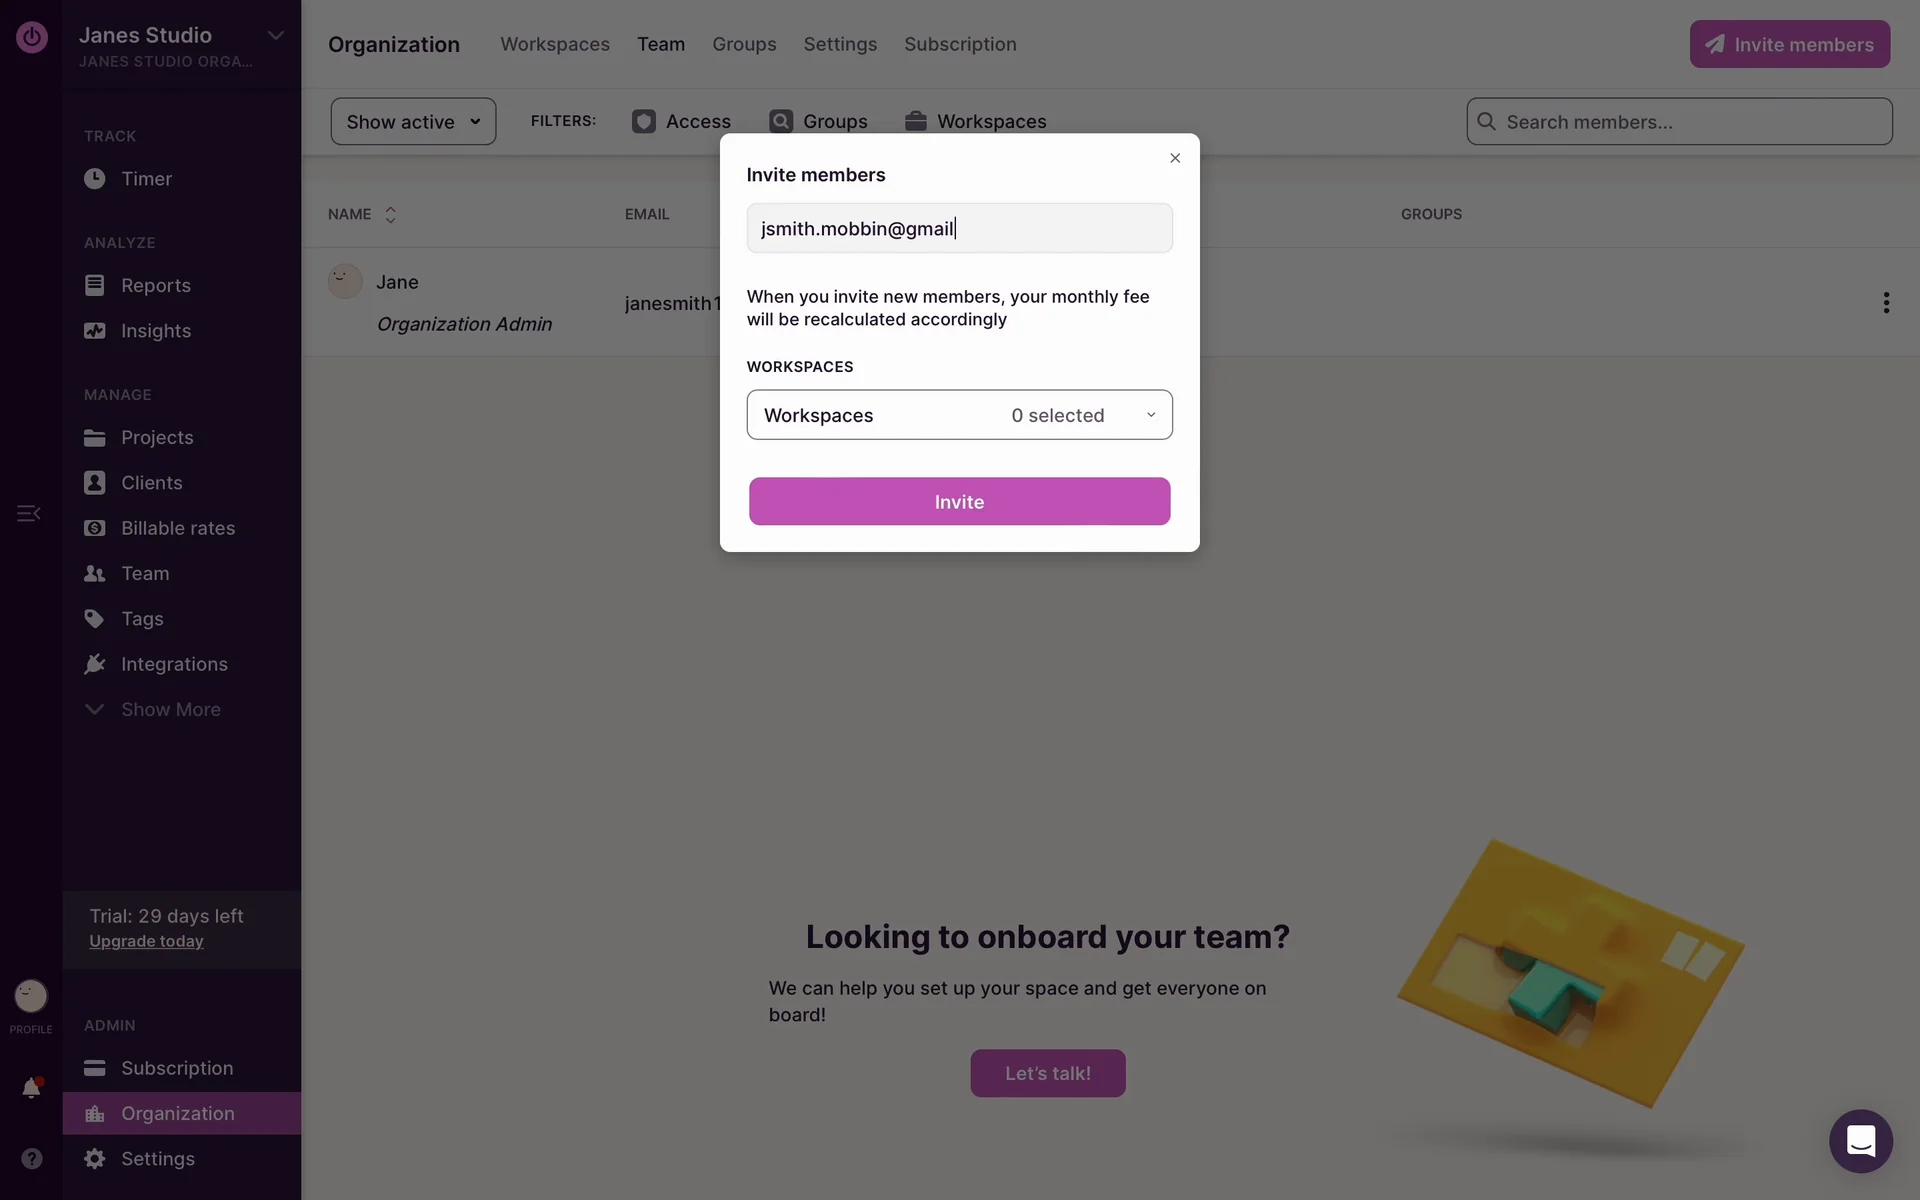Click the notification bell icon

pos(31,1088)
